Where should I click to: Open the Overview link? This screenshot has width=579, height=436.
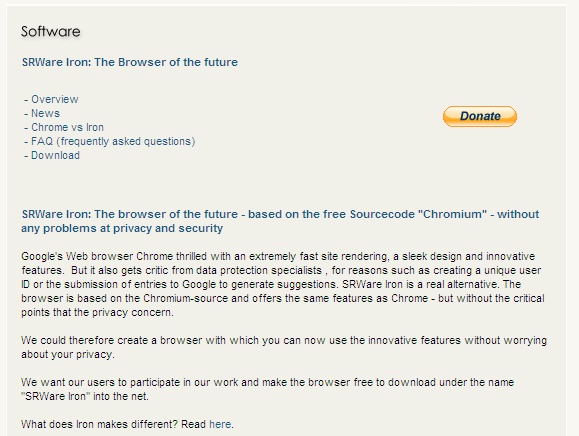point(55,99)
